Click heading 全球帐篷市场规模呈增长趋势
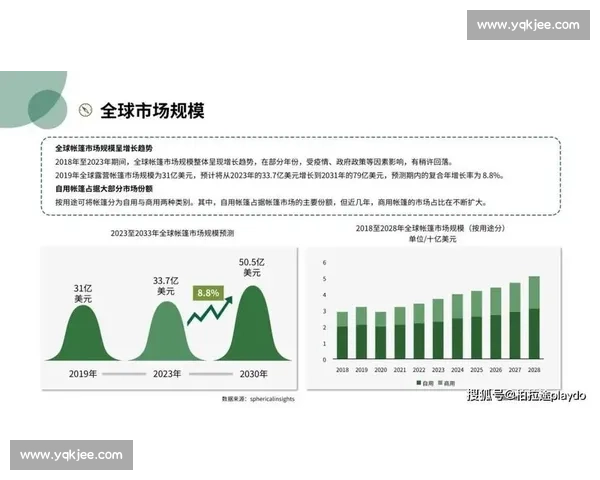600x480 pixels. click(x=104, y=149)
